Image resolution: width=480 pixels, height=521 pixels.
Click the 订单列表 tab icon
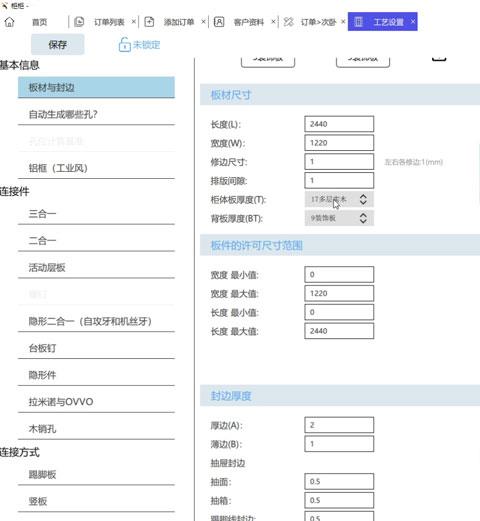click(x=79, y=22)
